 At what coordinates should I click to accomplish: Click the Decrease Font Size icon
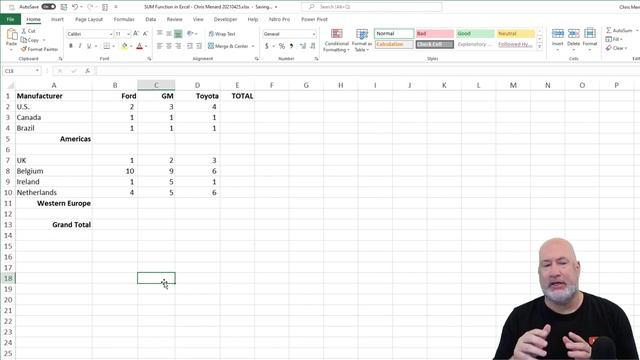click(145, 34)
